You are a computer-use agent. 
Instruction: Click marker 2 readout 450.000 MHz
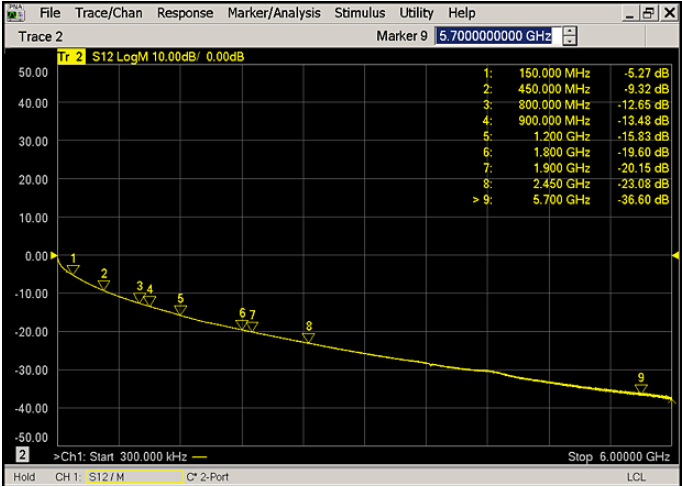click(555, 89)
